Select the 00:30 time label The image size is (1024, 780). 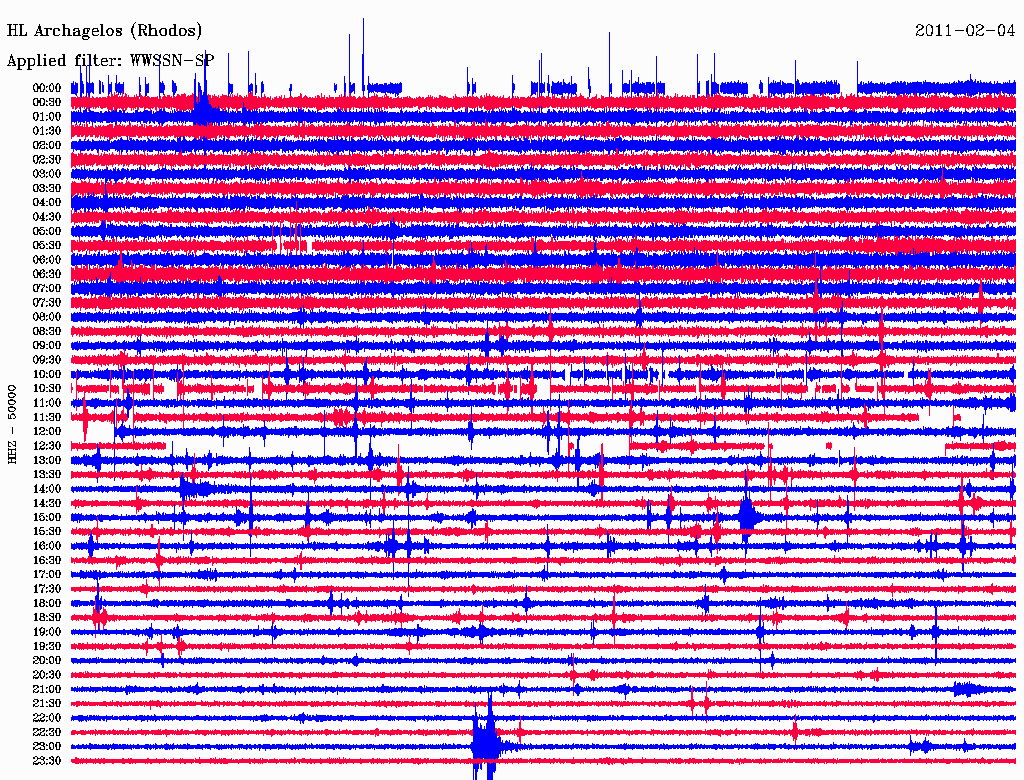pos(47,103)
